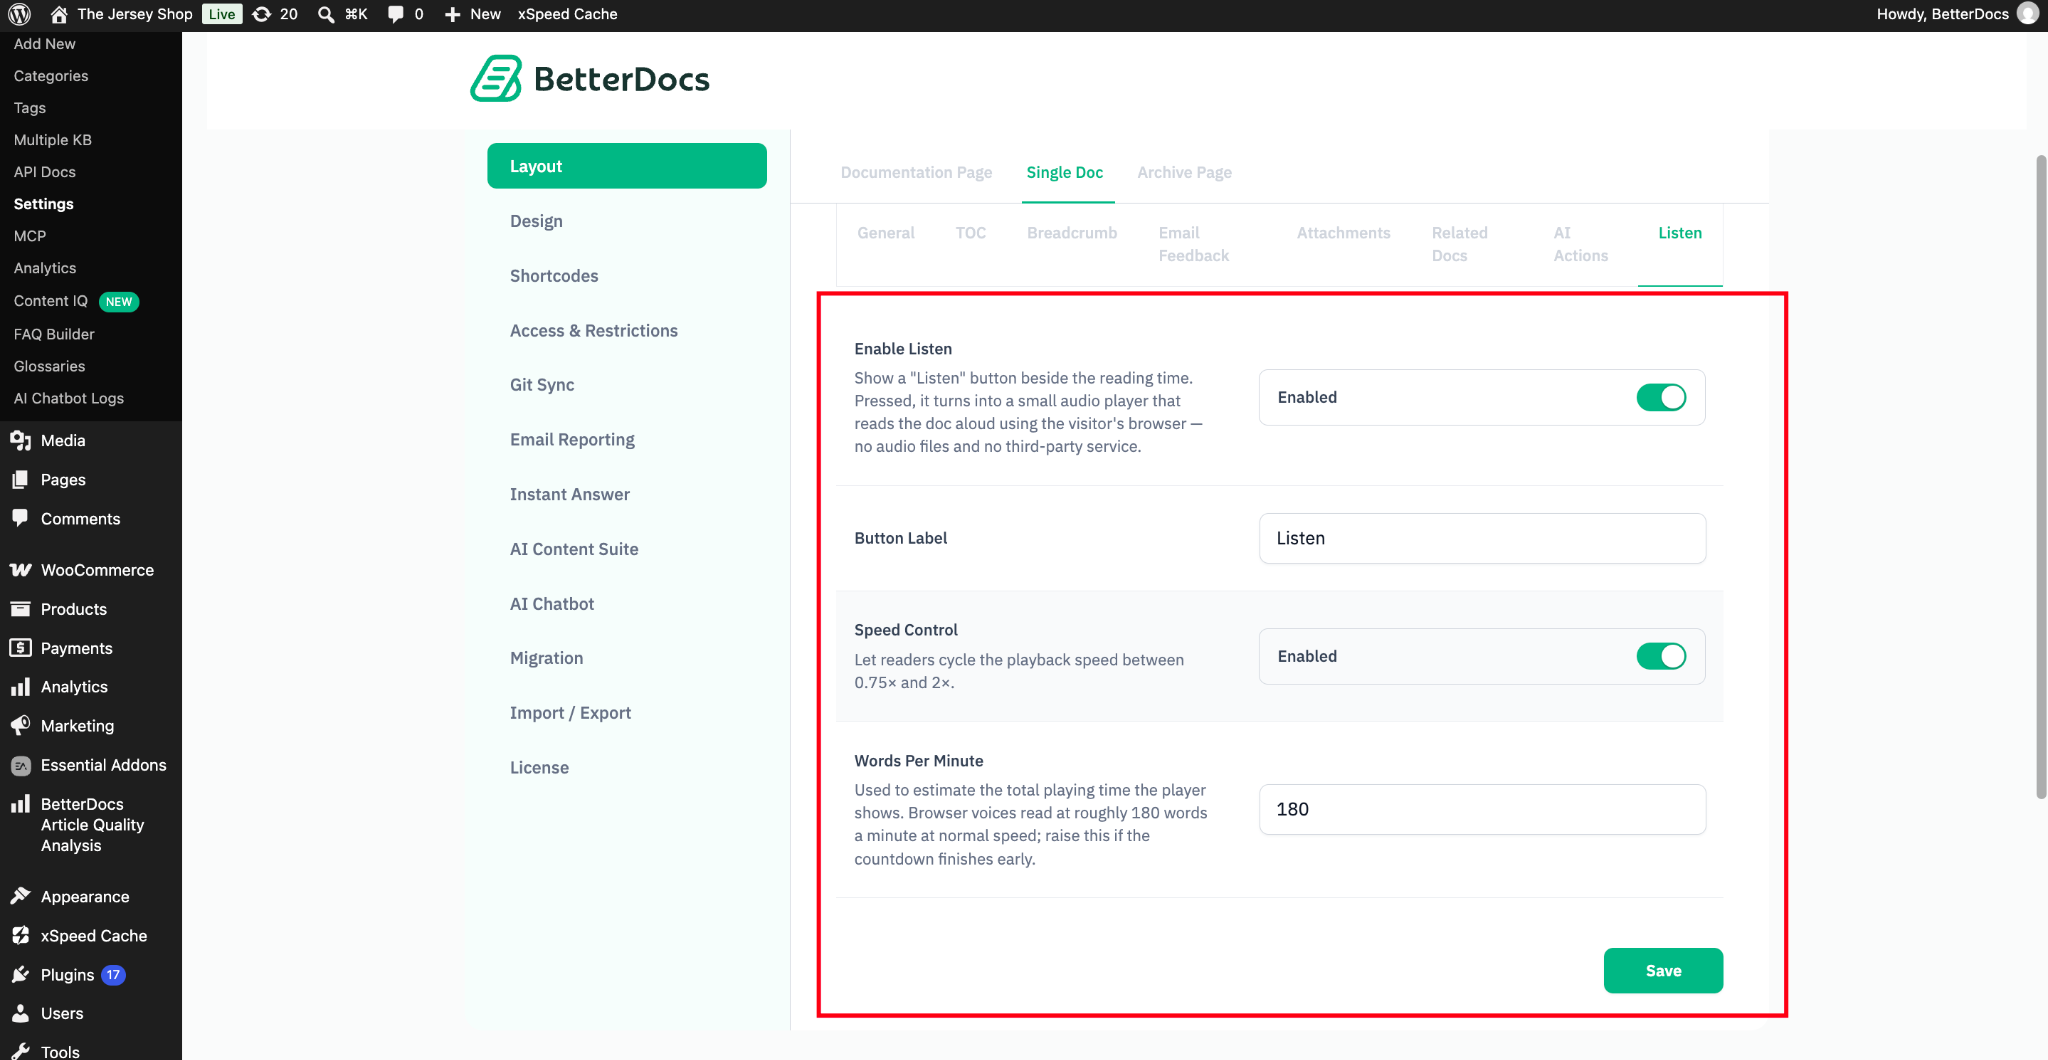2048x1060 pixels.
Task: Click the BetterDocs logo
Action: pos(590,79)
